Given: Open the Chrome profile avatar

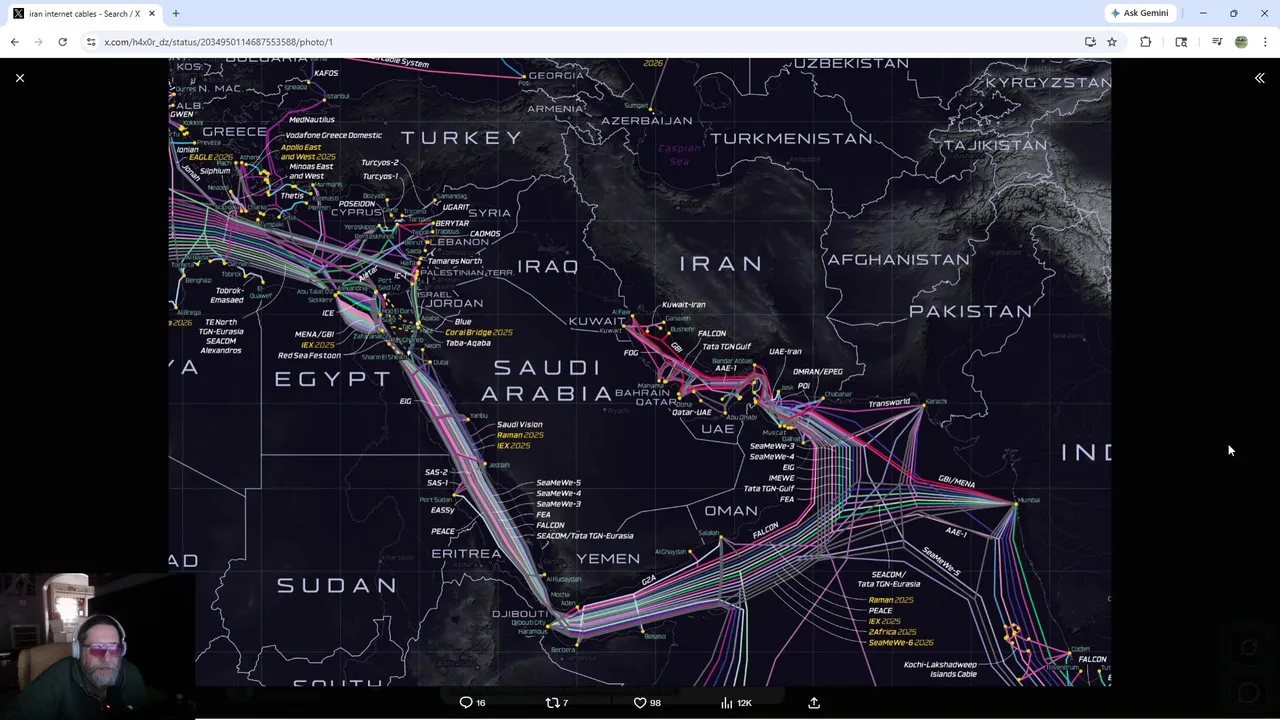Looking at the screenshot, I should 1241,42.
